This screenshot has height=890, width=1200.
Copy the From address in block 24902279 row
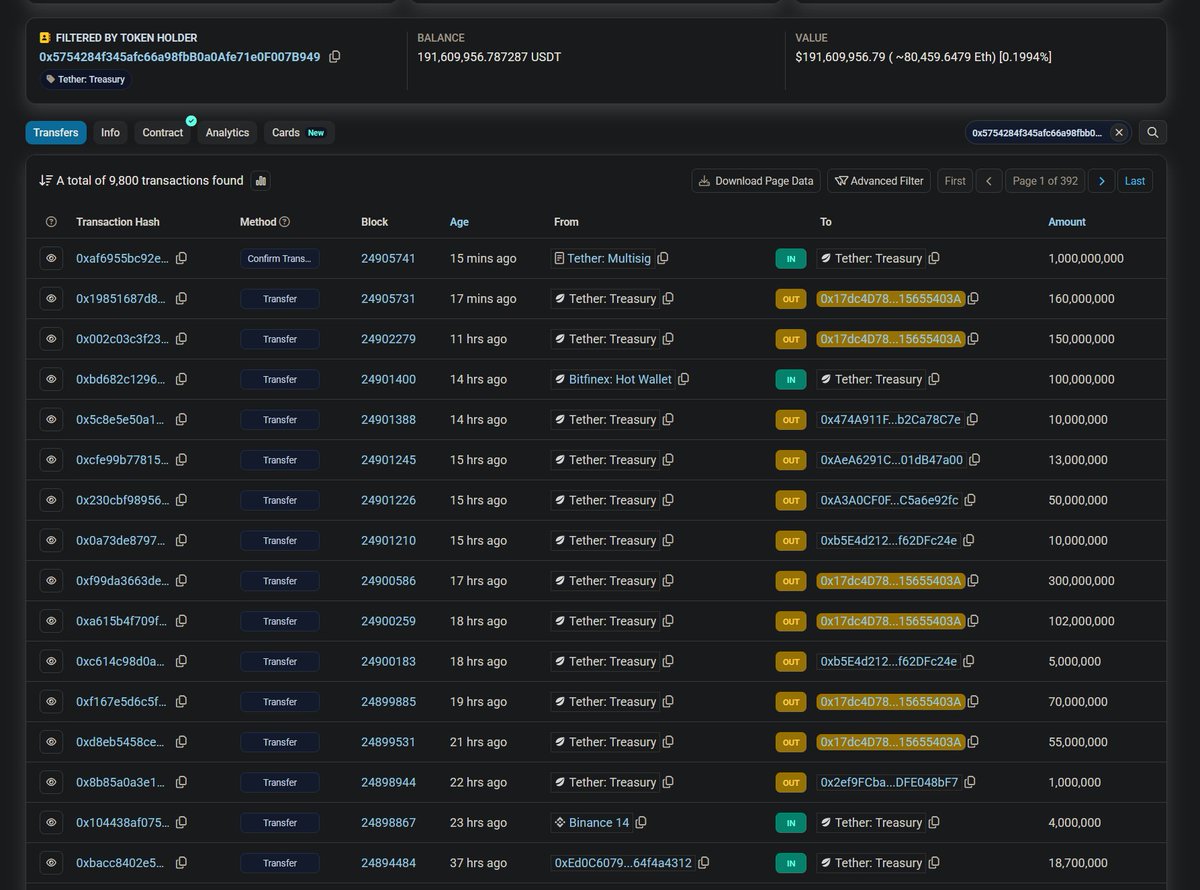[x=668, y=339]
